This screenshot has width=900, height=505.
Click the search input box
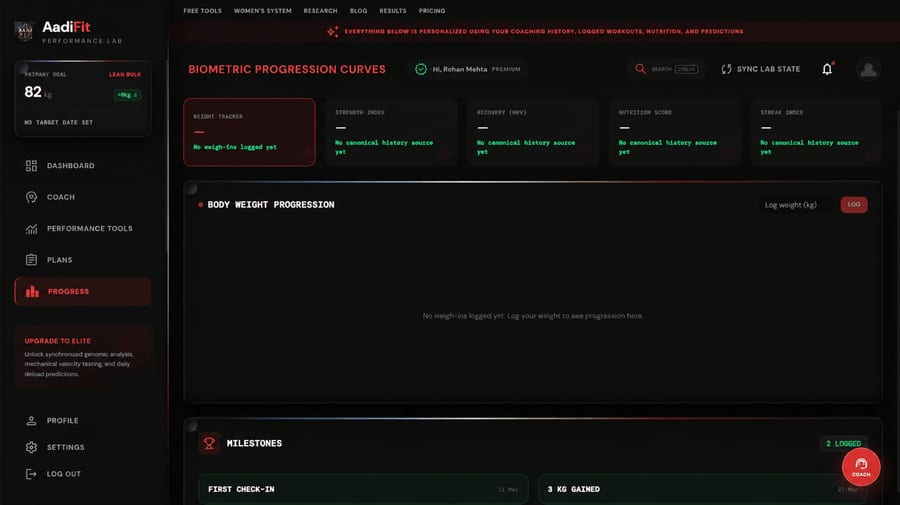coord(666,69)
